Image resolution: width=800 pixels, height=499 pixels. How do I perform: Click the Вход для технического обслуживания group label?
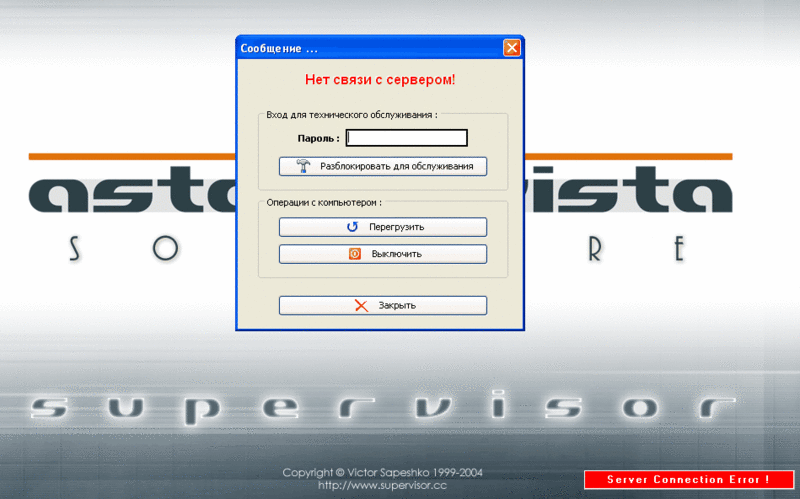click(352, 115)
